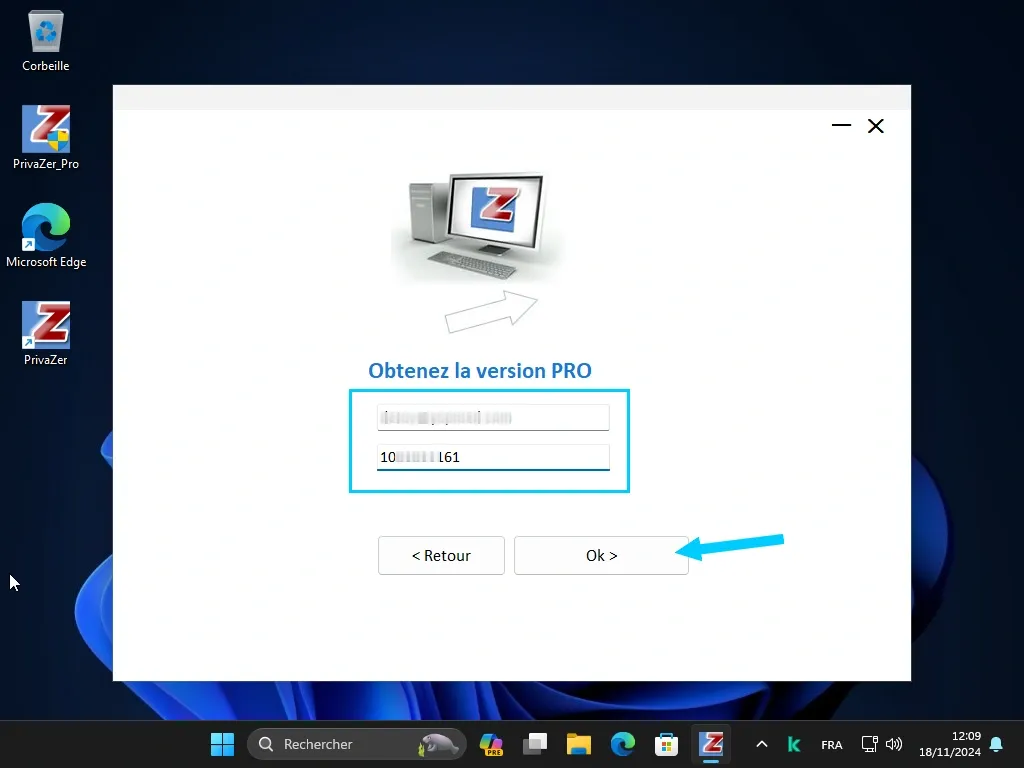
Task: Open File Explorer from the taskbar
Action: click(x=579, y=744)
